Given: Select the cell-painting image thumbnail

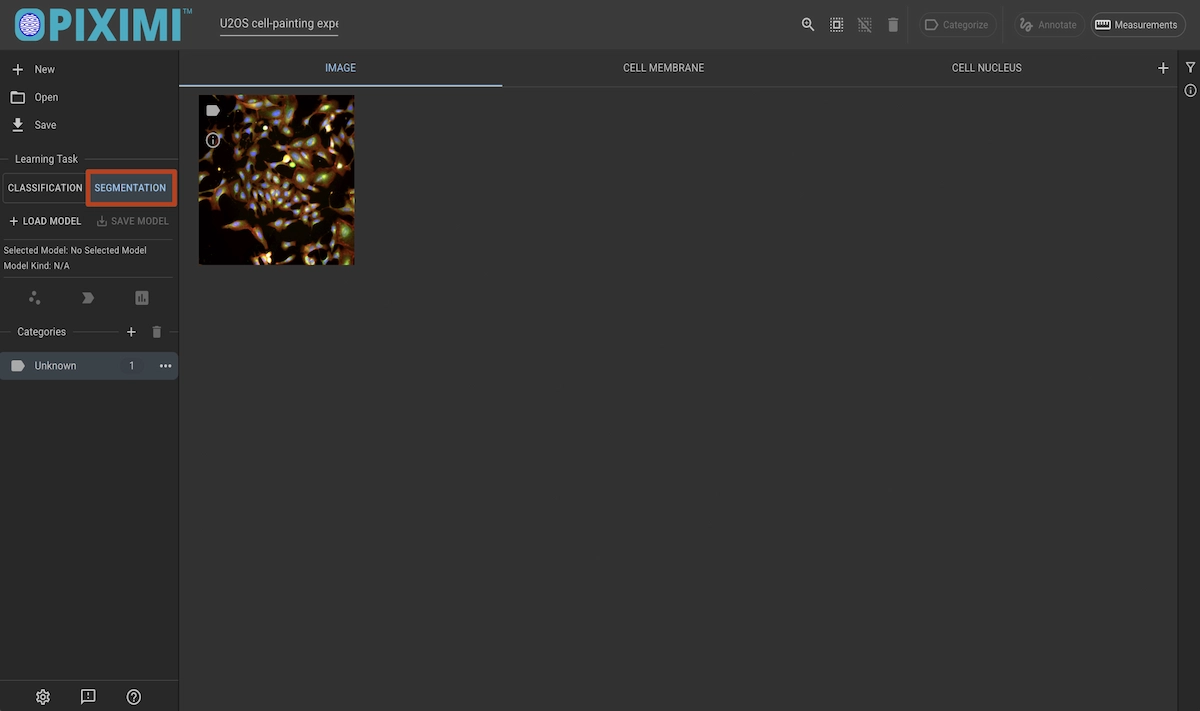Looking at the screenshot, I should pyautogui.click(x=277, y=180).
